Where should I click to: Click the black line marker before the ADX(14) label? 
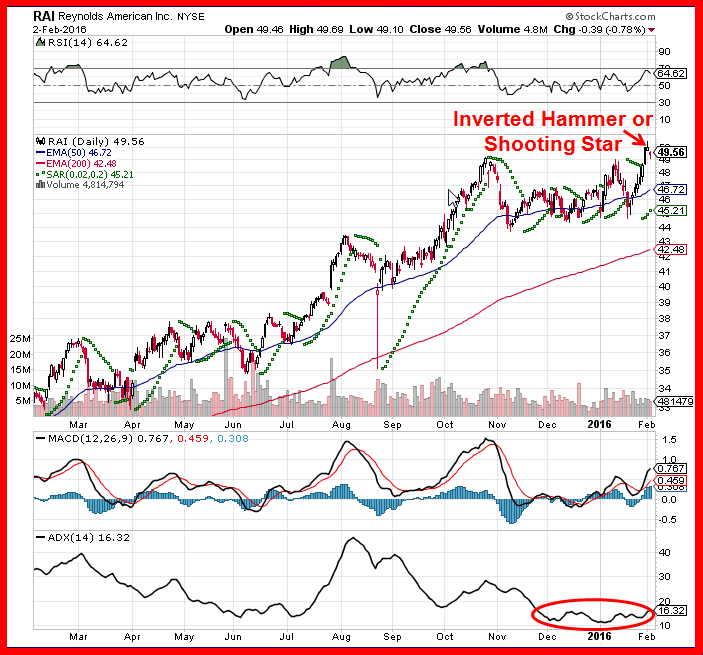(x=40, y=537)
